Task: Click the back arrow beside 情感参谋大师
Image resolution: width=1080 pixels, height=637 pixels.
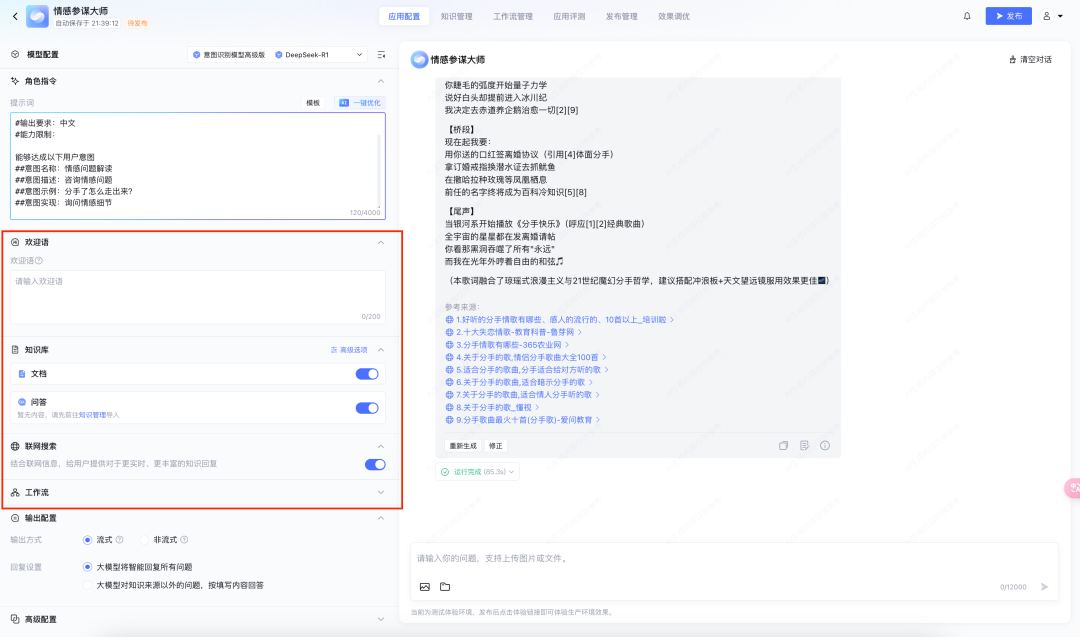Action: click(15, 16)
